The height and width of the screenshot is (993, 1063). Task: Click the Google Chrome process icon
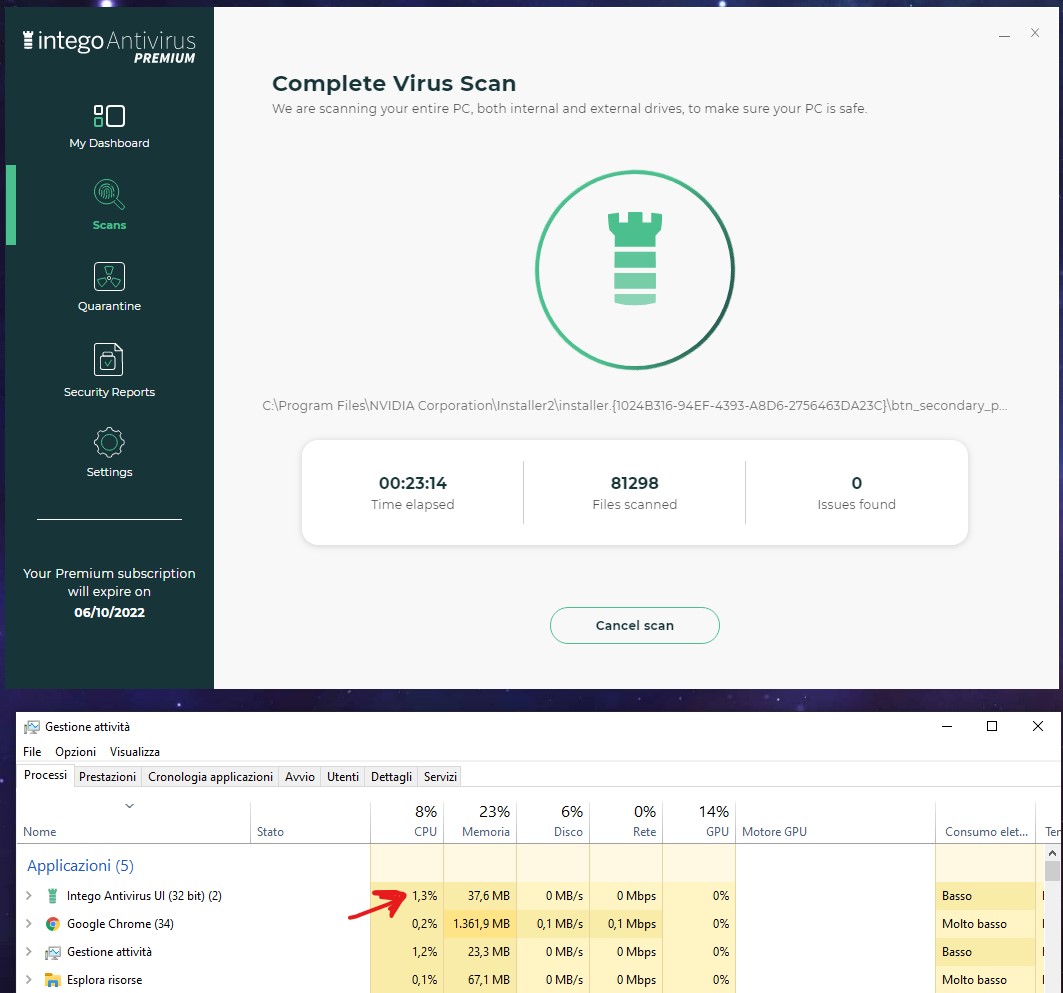click(53, 924)
